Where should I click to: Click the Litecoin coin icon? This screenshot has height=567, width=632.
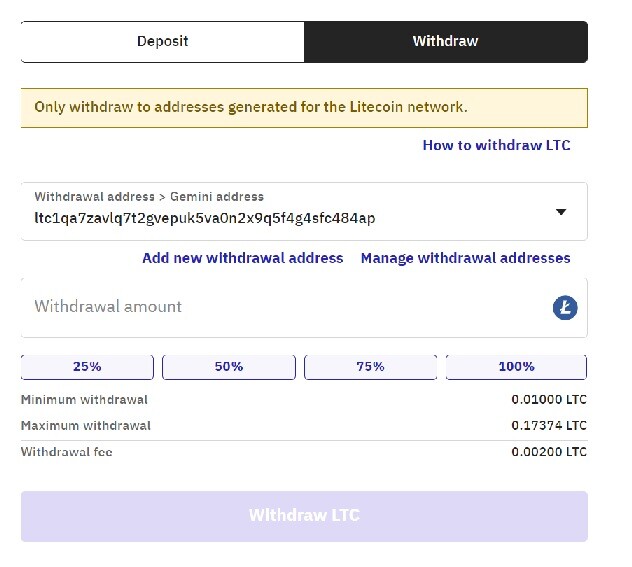[565, 307]
